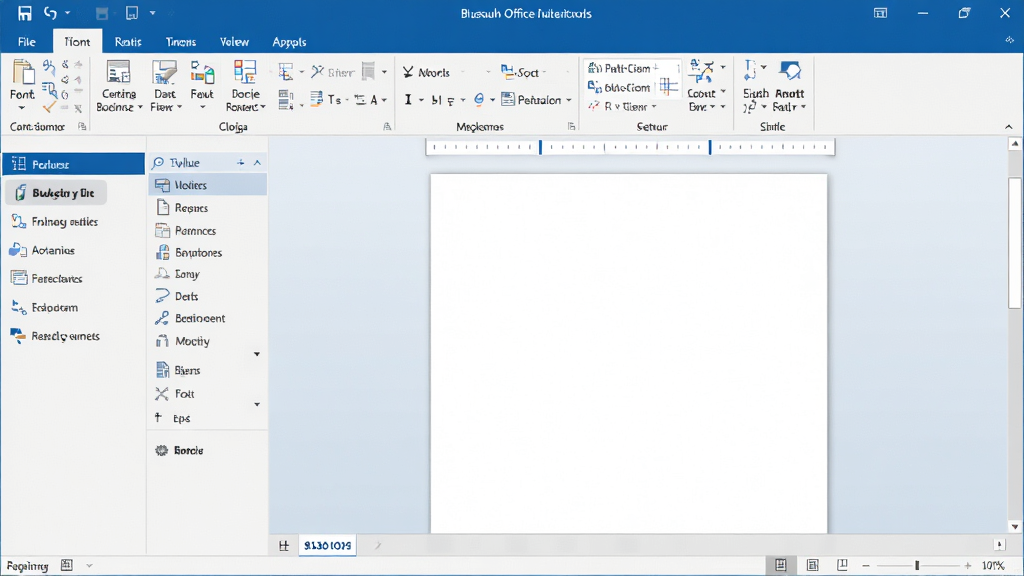Switch to the third view mode button left of zoom minus
This screenshot has width=1024, height=576.
(842, 565)
